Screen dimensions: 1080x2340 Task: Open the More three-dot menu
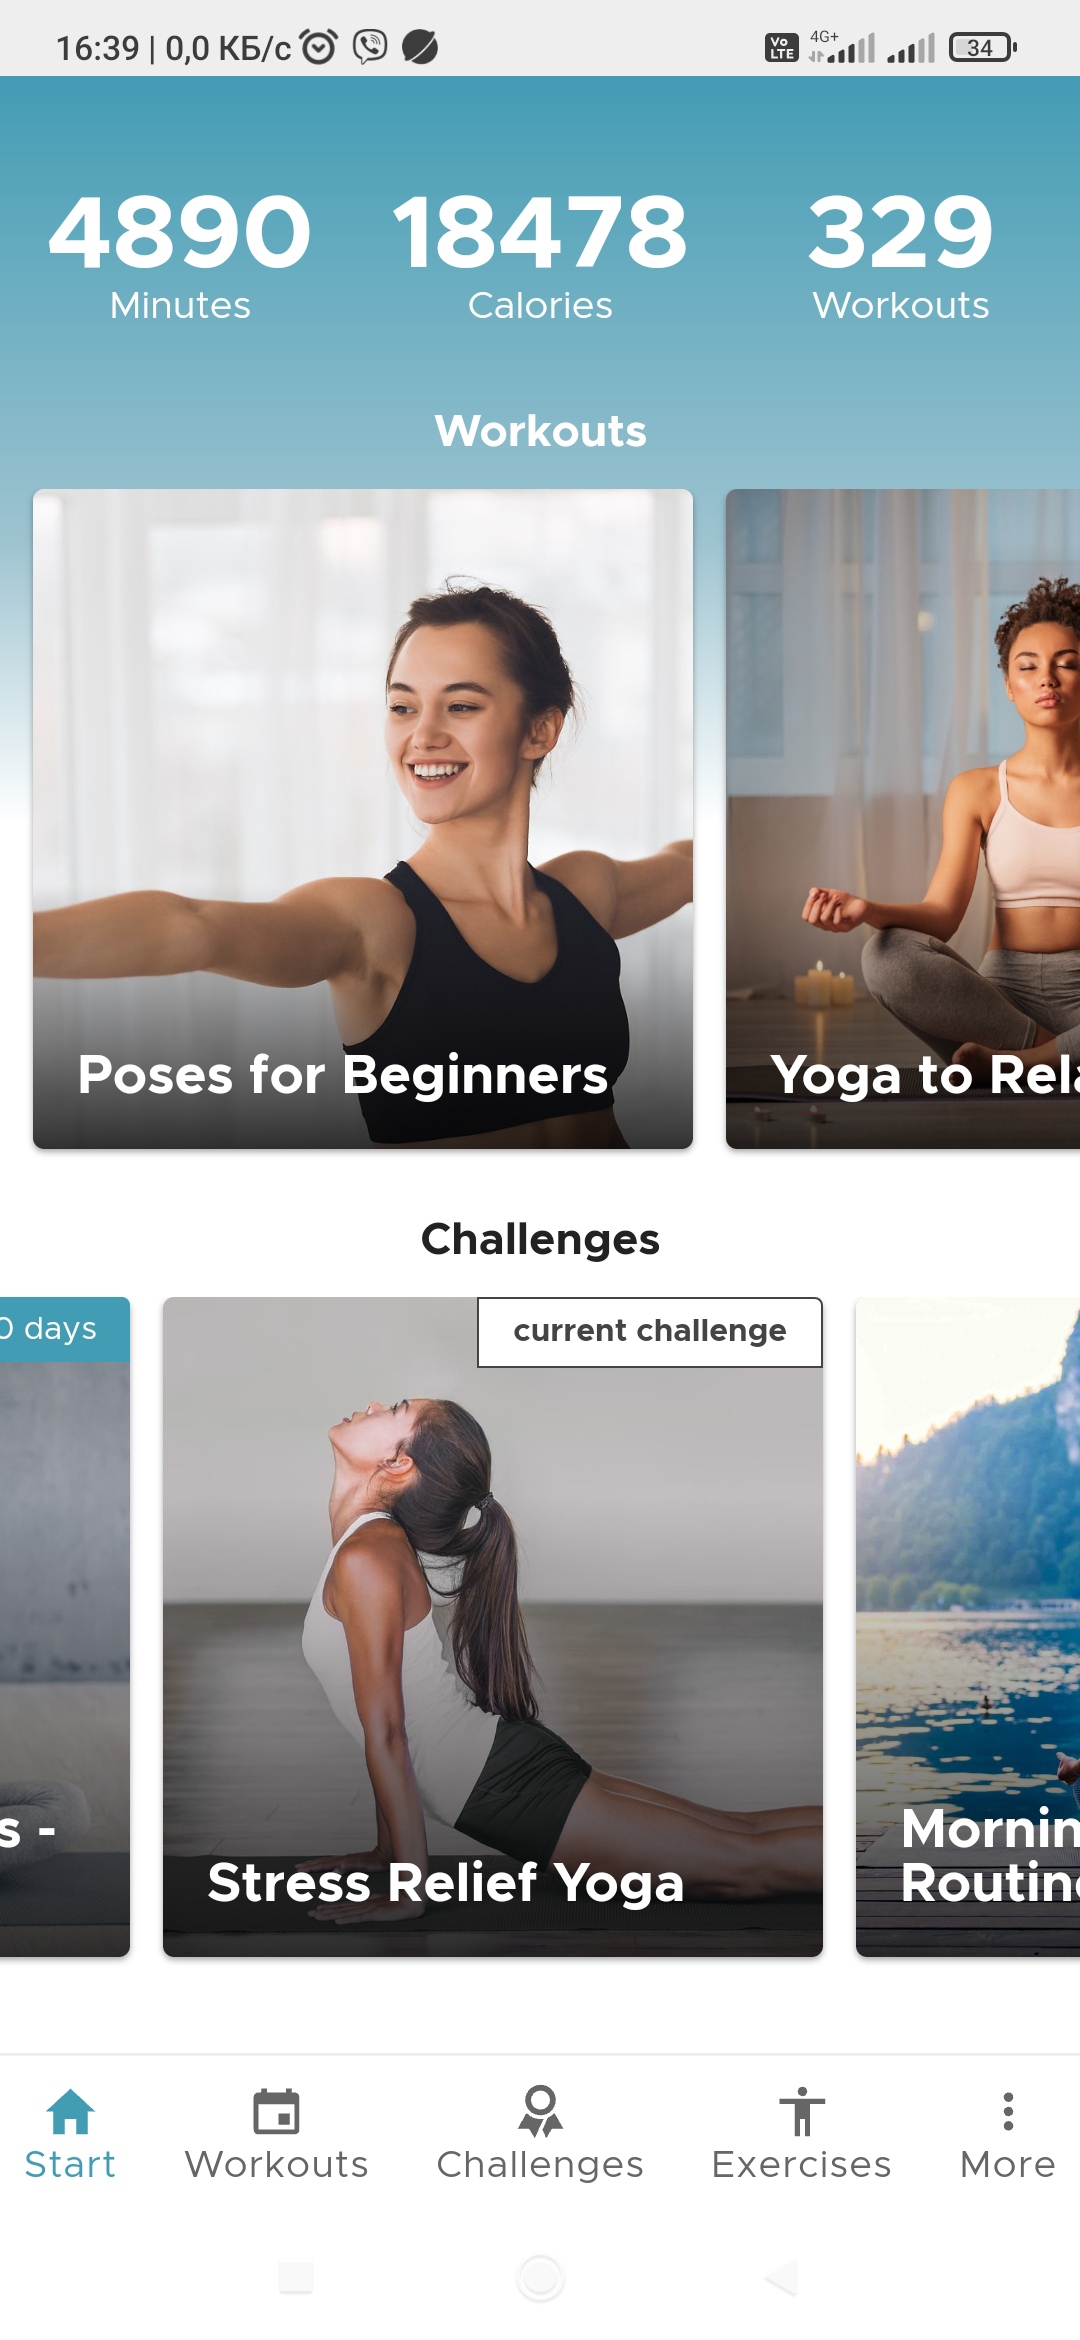[1008, 2111]
